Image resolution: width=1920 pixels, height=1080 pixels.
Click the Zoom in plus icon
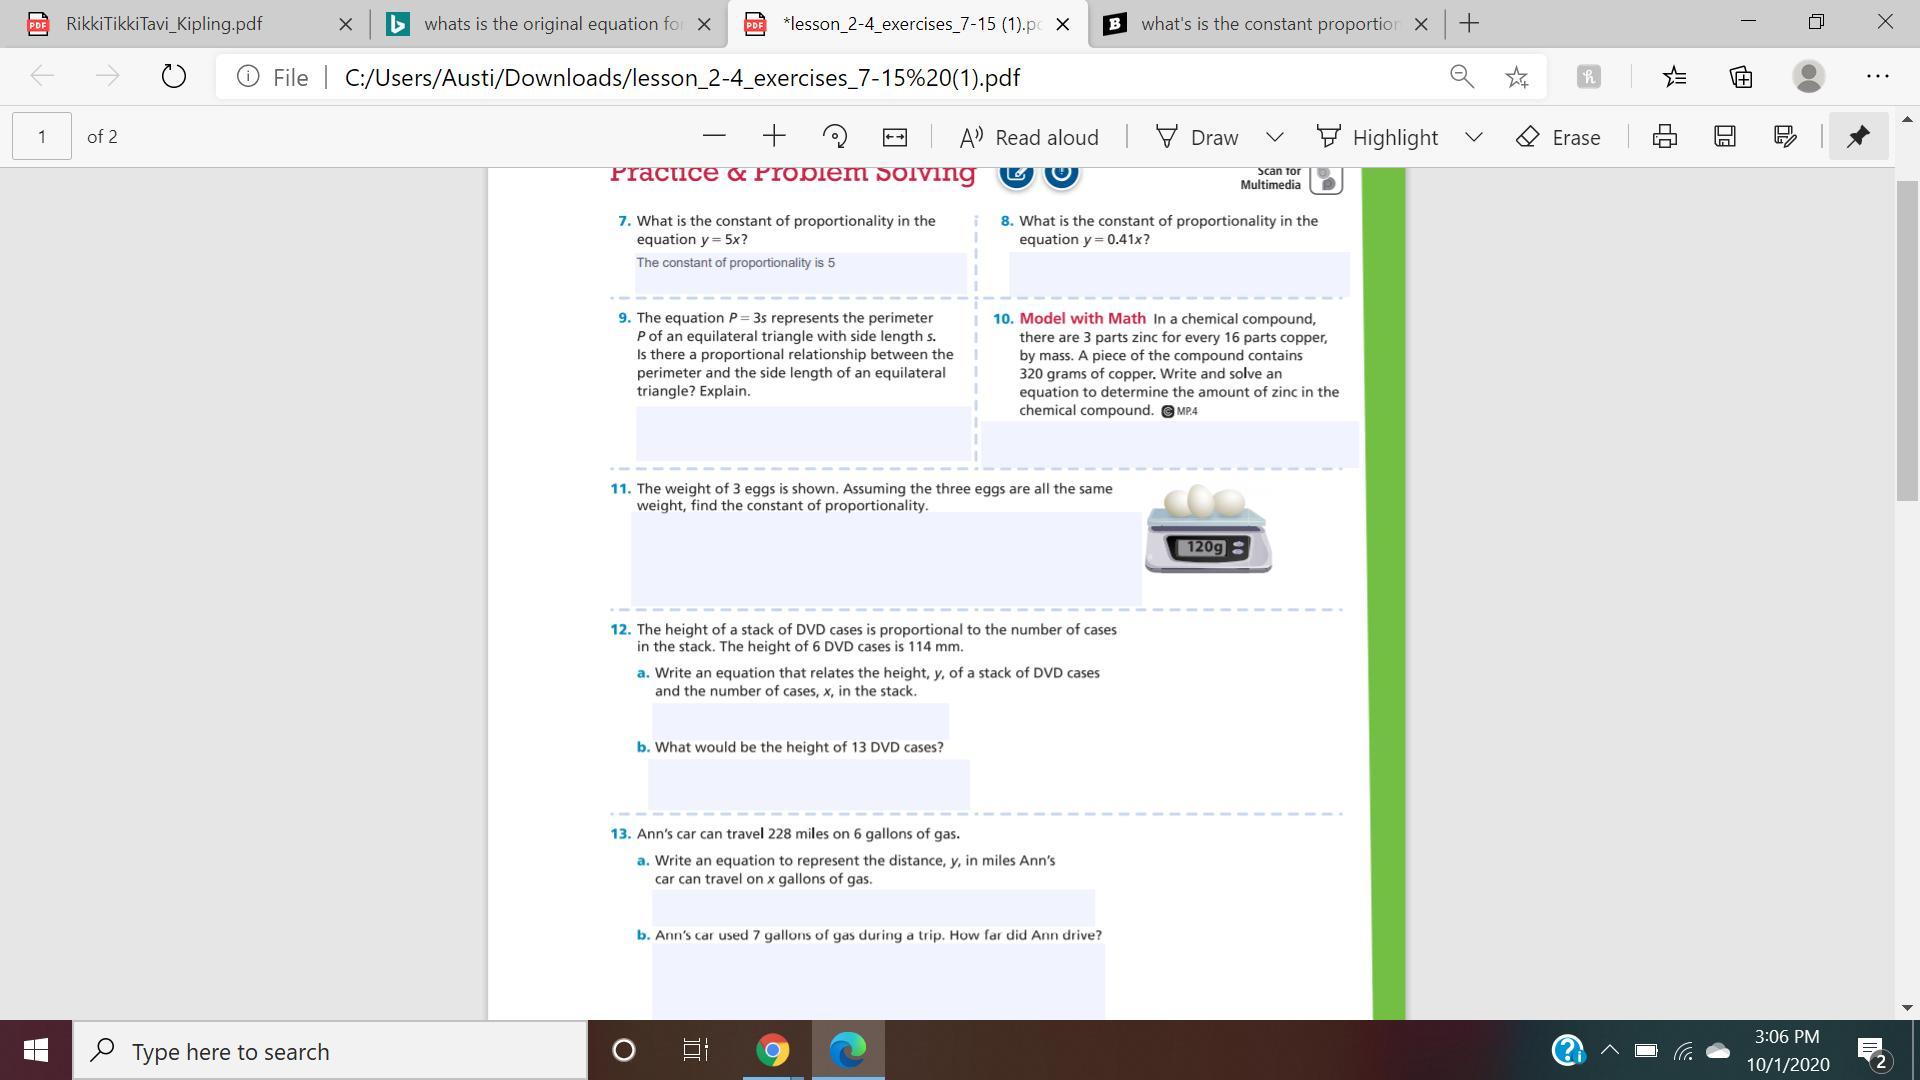point(774,136)
